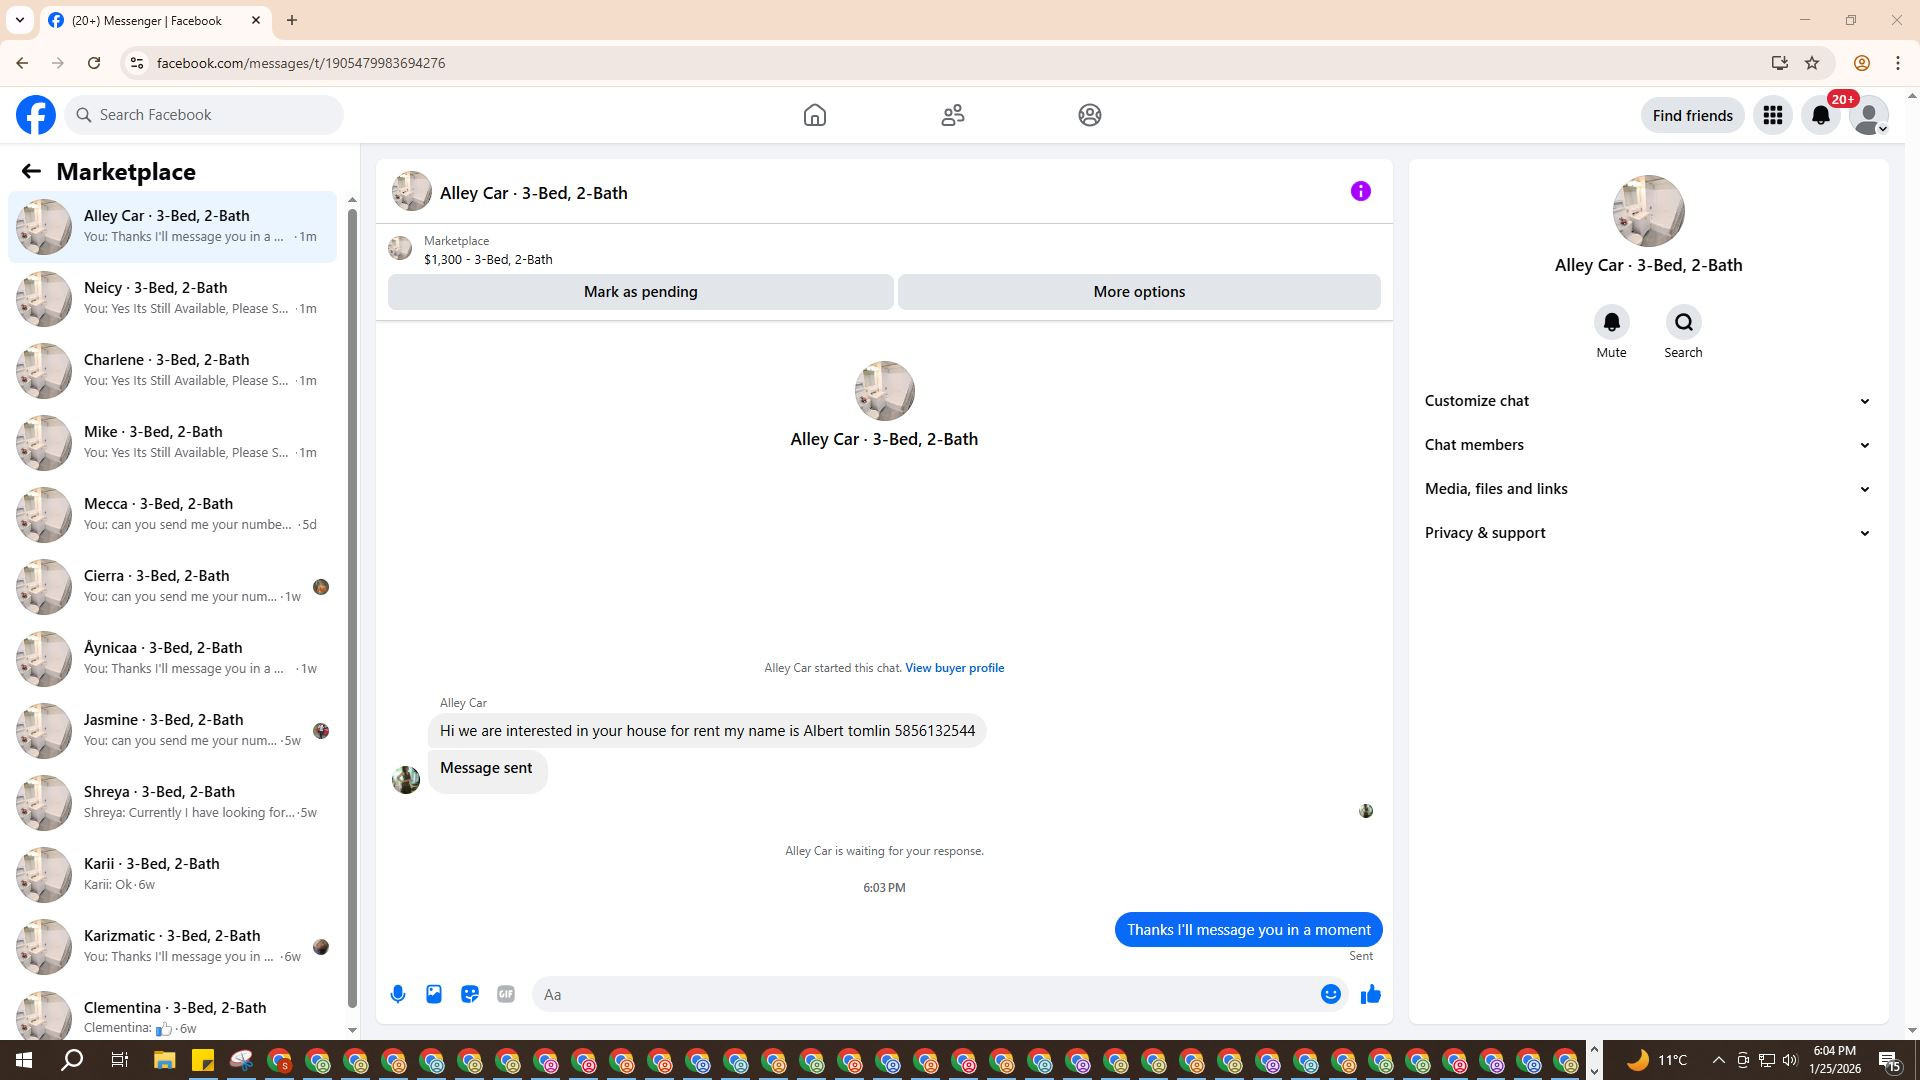Click the More options button
Image resolution: width=1920 pixels, height=1080 pixels.
1139,292
